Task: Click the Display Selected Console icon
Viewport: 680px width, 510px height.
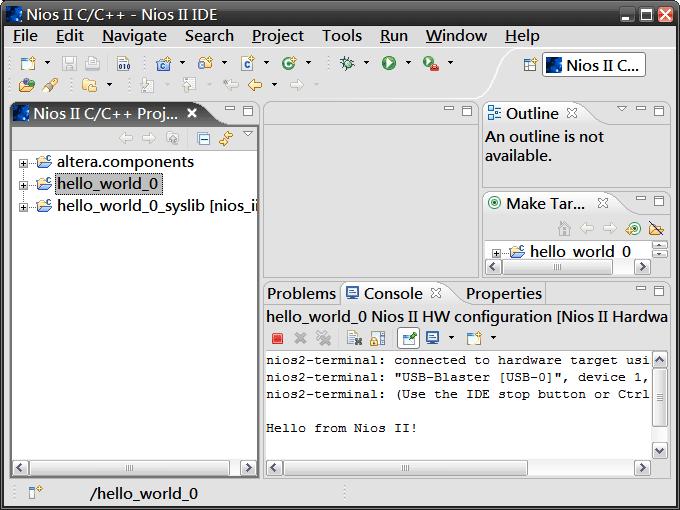Action: click(432, 338)
